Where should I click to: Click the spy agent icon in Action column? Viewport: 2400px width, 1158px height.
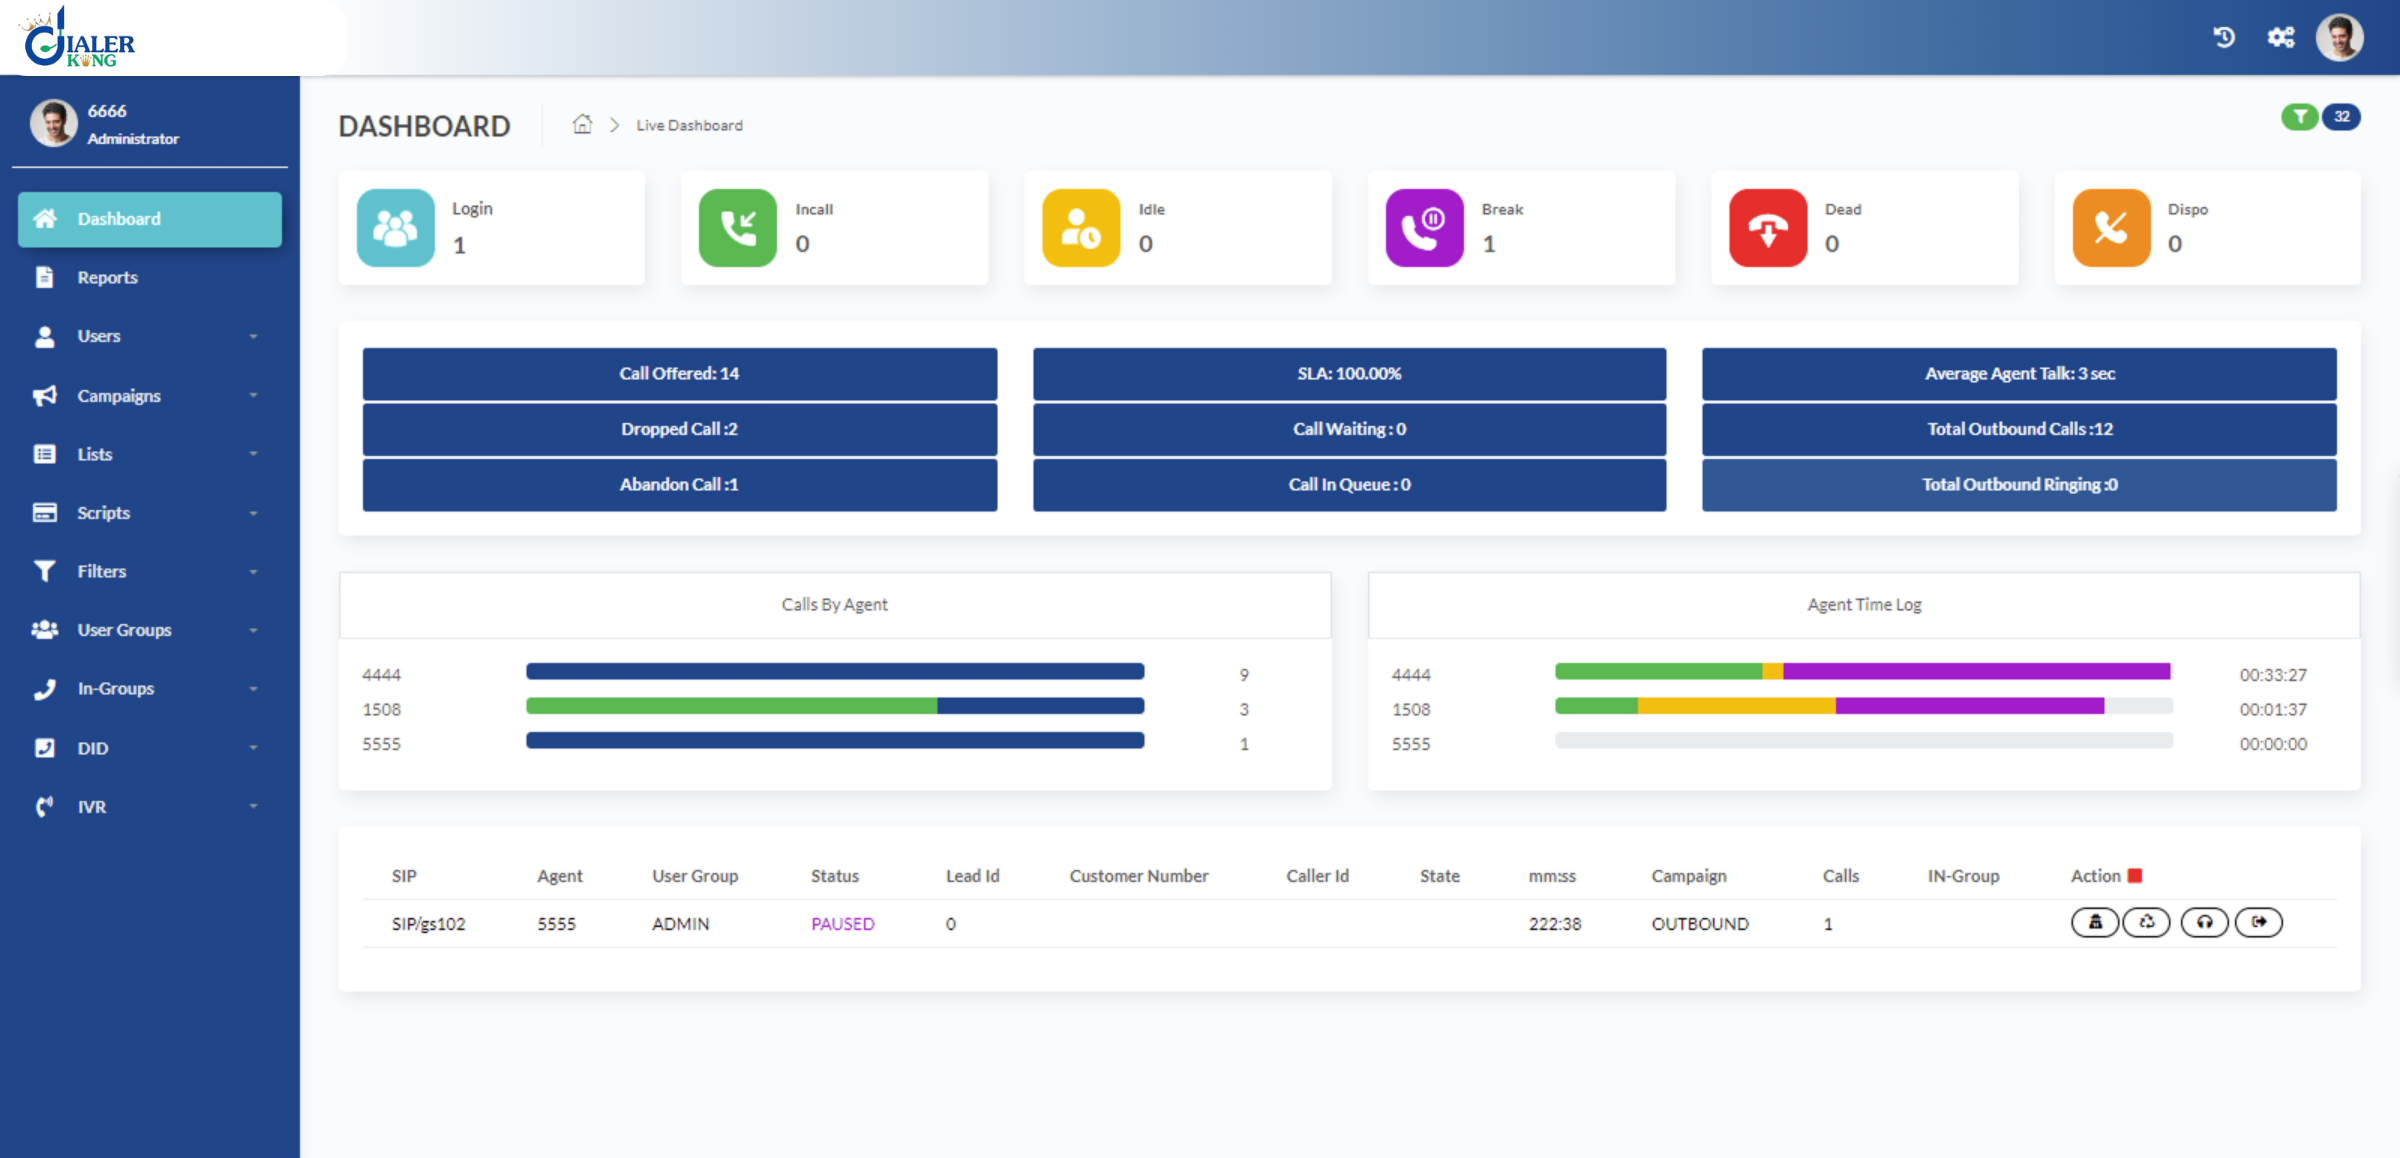(x=2094, y=922)
